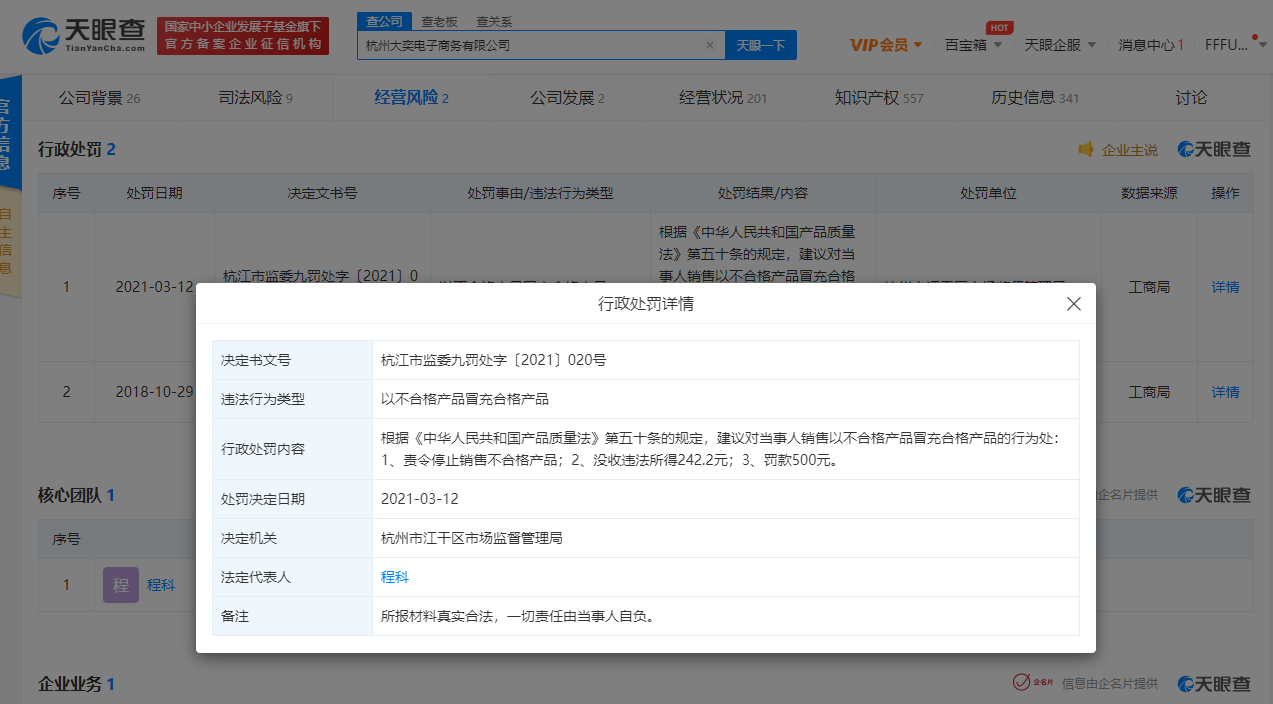Switch to 查关系 search tab

(x=492, y=21)
